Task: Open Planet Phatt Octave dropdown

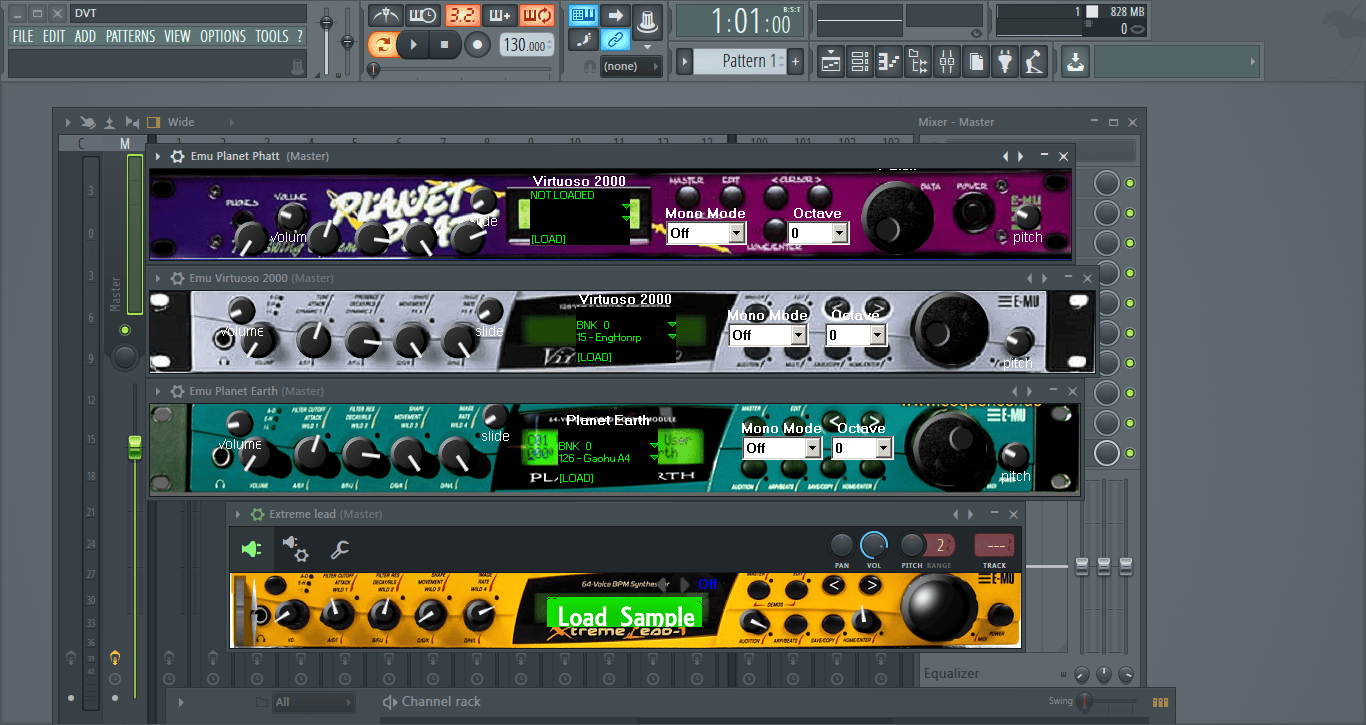Action: (817, 233)
